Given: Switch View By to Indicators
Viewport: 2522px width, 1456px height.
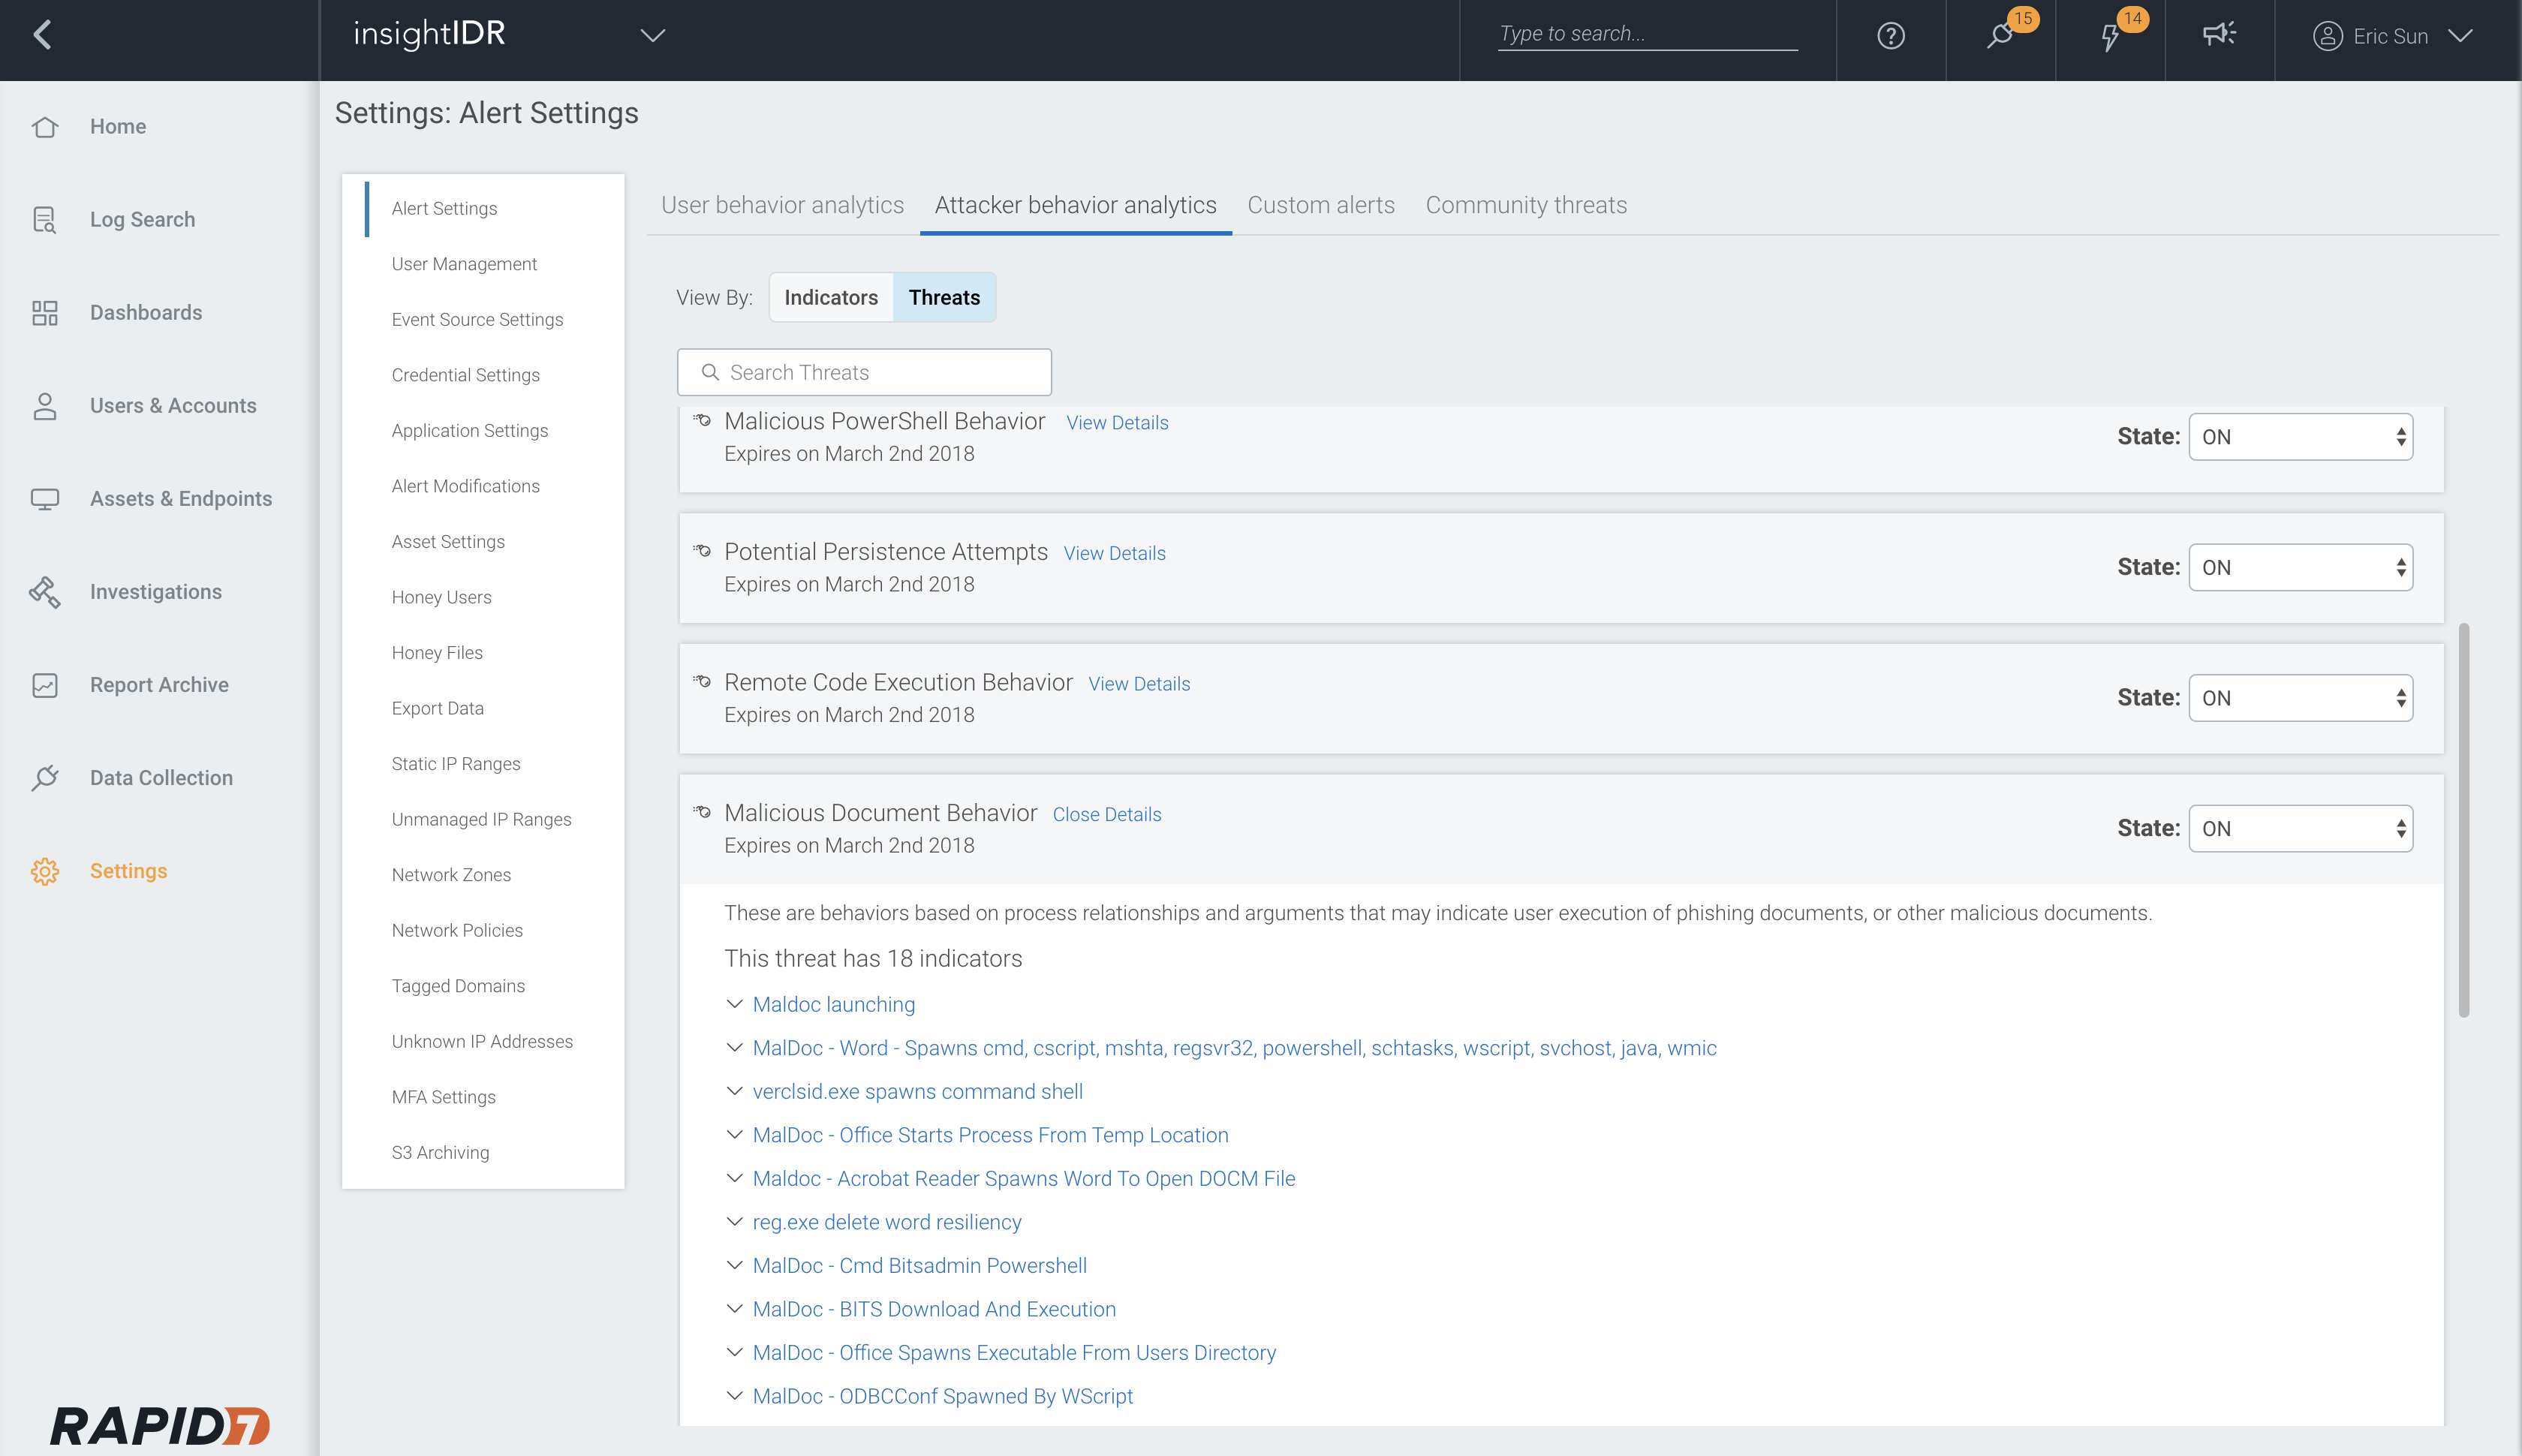Looking at the screenshot, I should coord(830,298).
